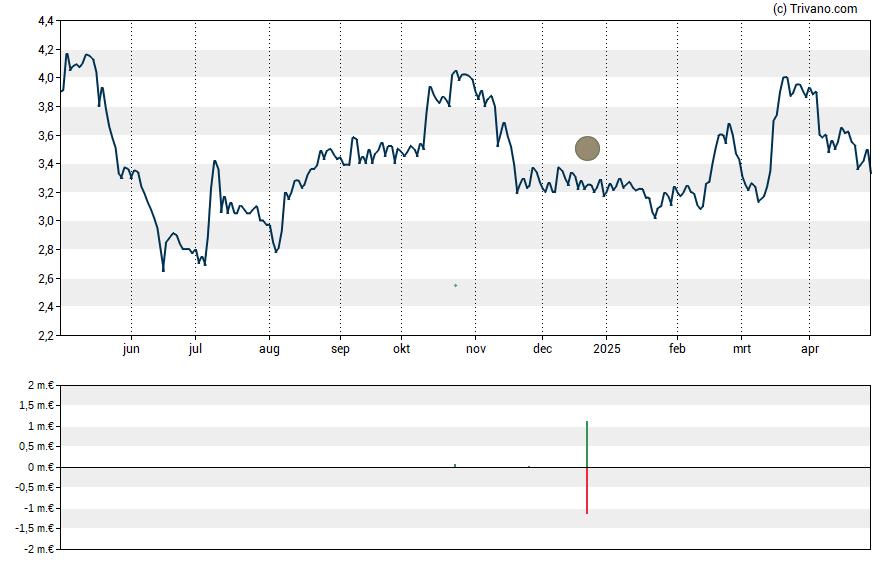888x565 pixels.
Task: Click the tiny green volume bar near late October
Action: coord(455,465)
